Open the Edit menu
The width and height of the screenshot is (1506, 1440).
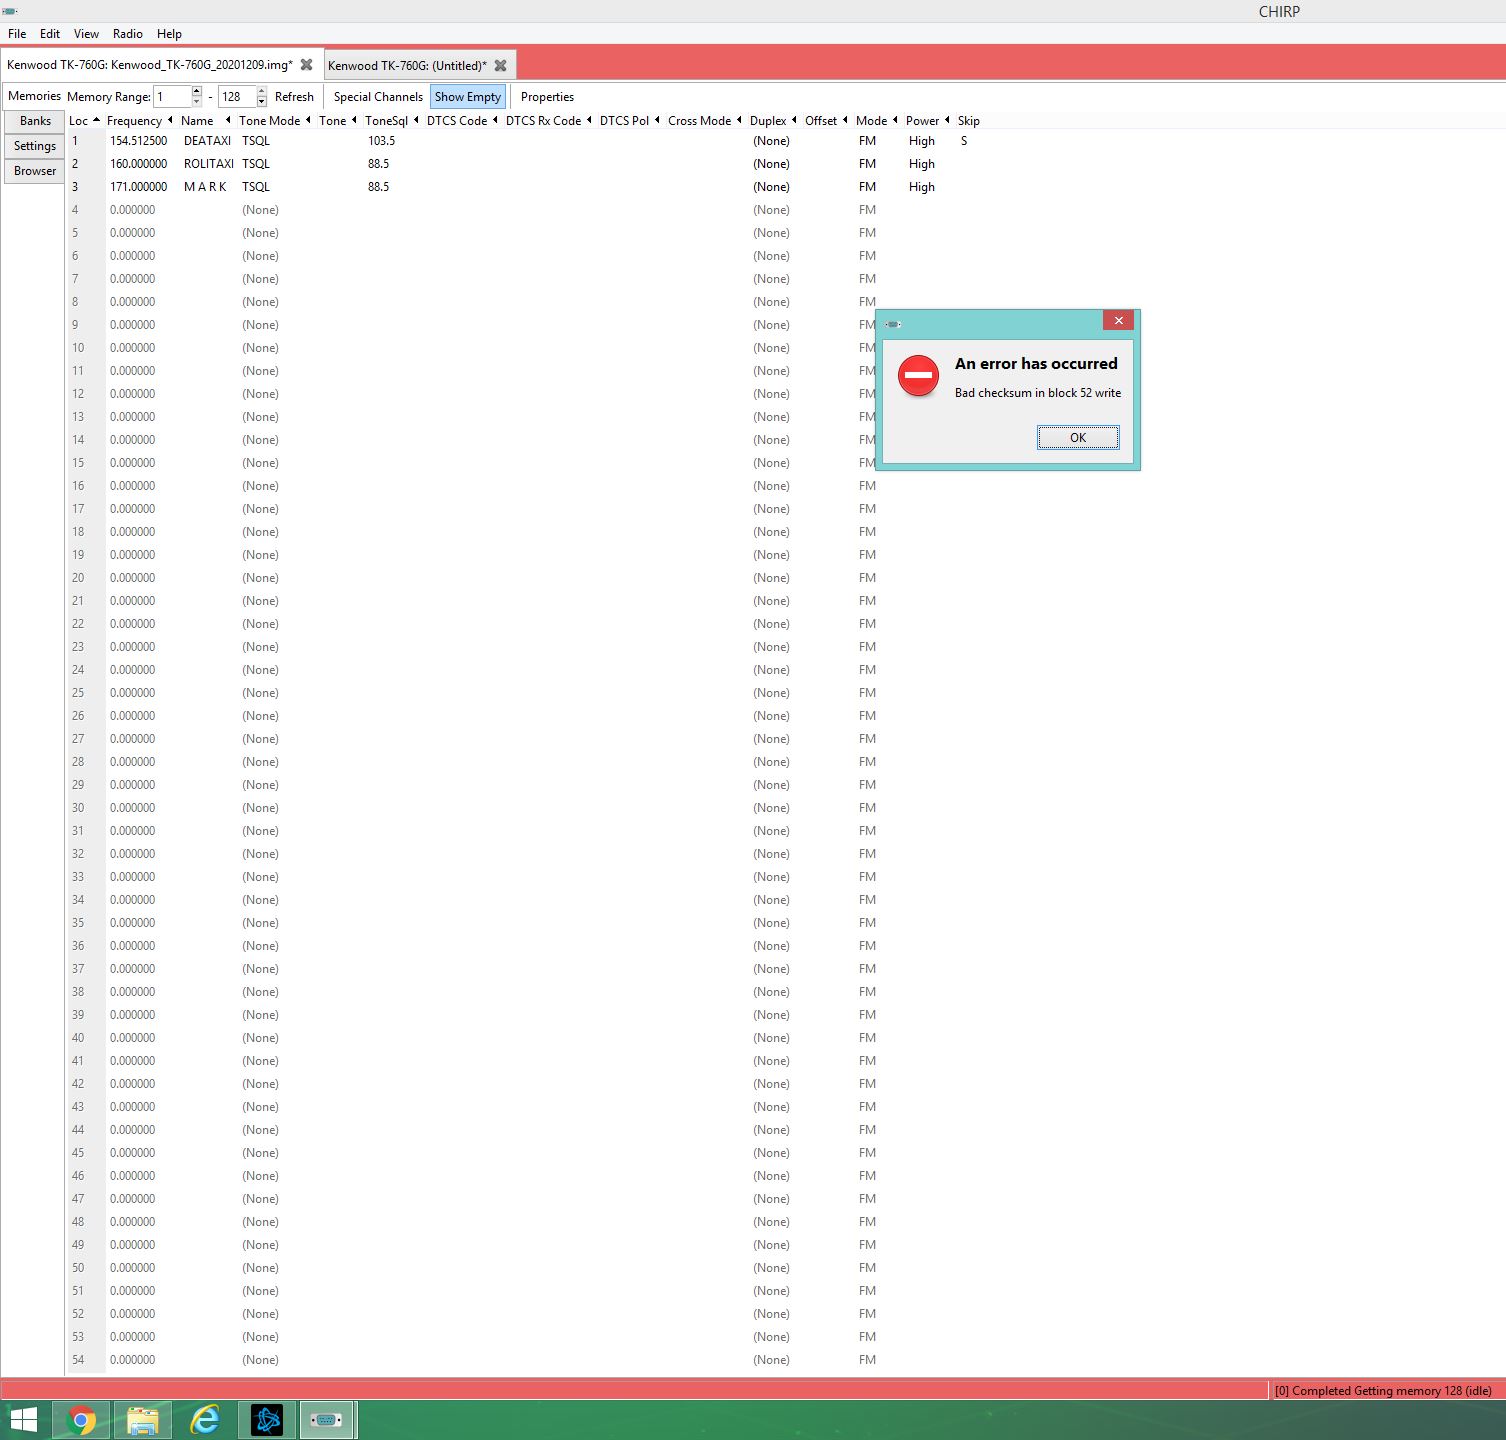point(50,34)
